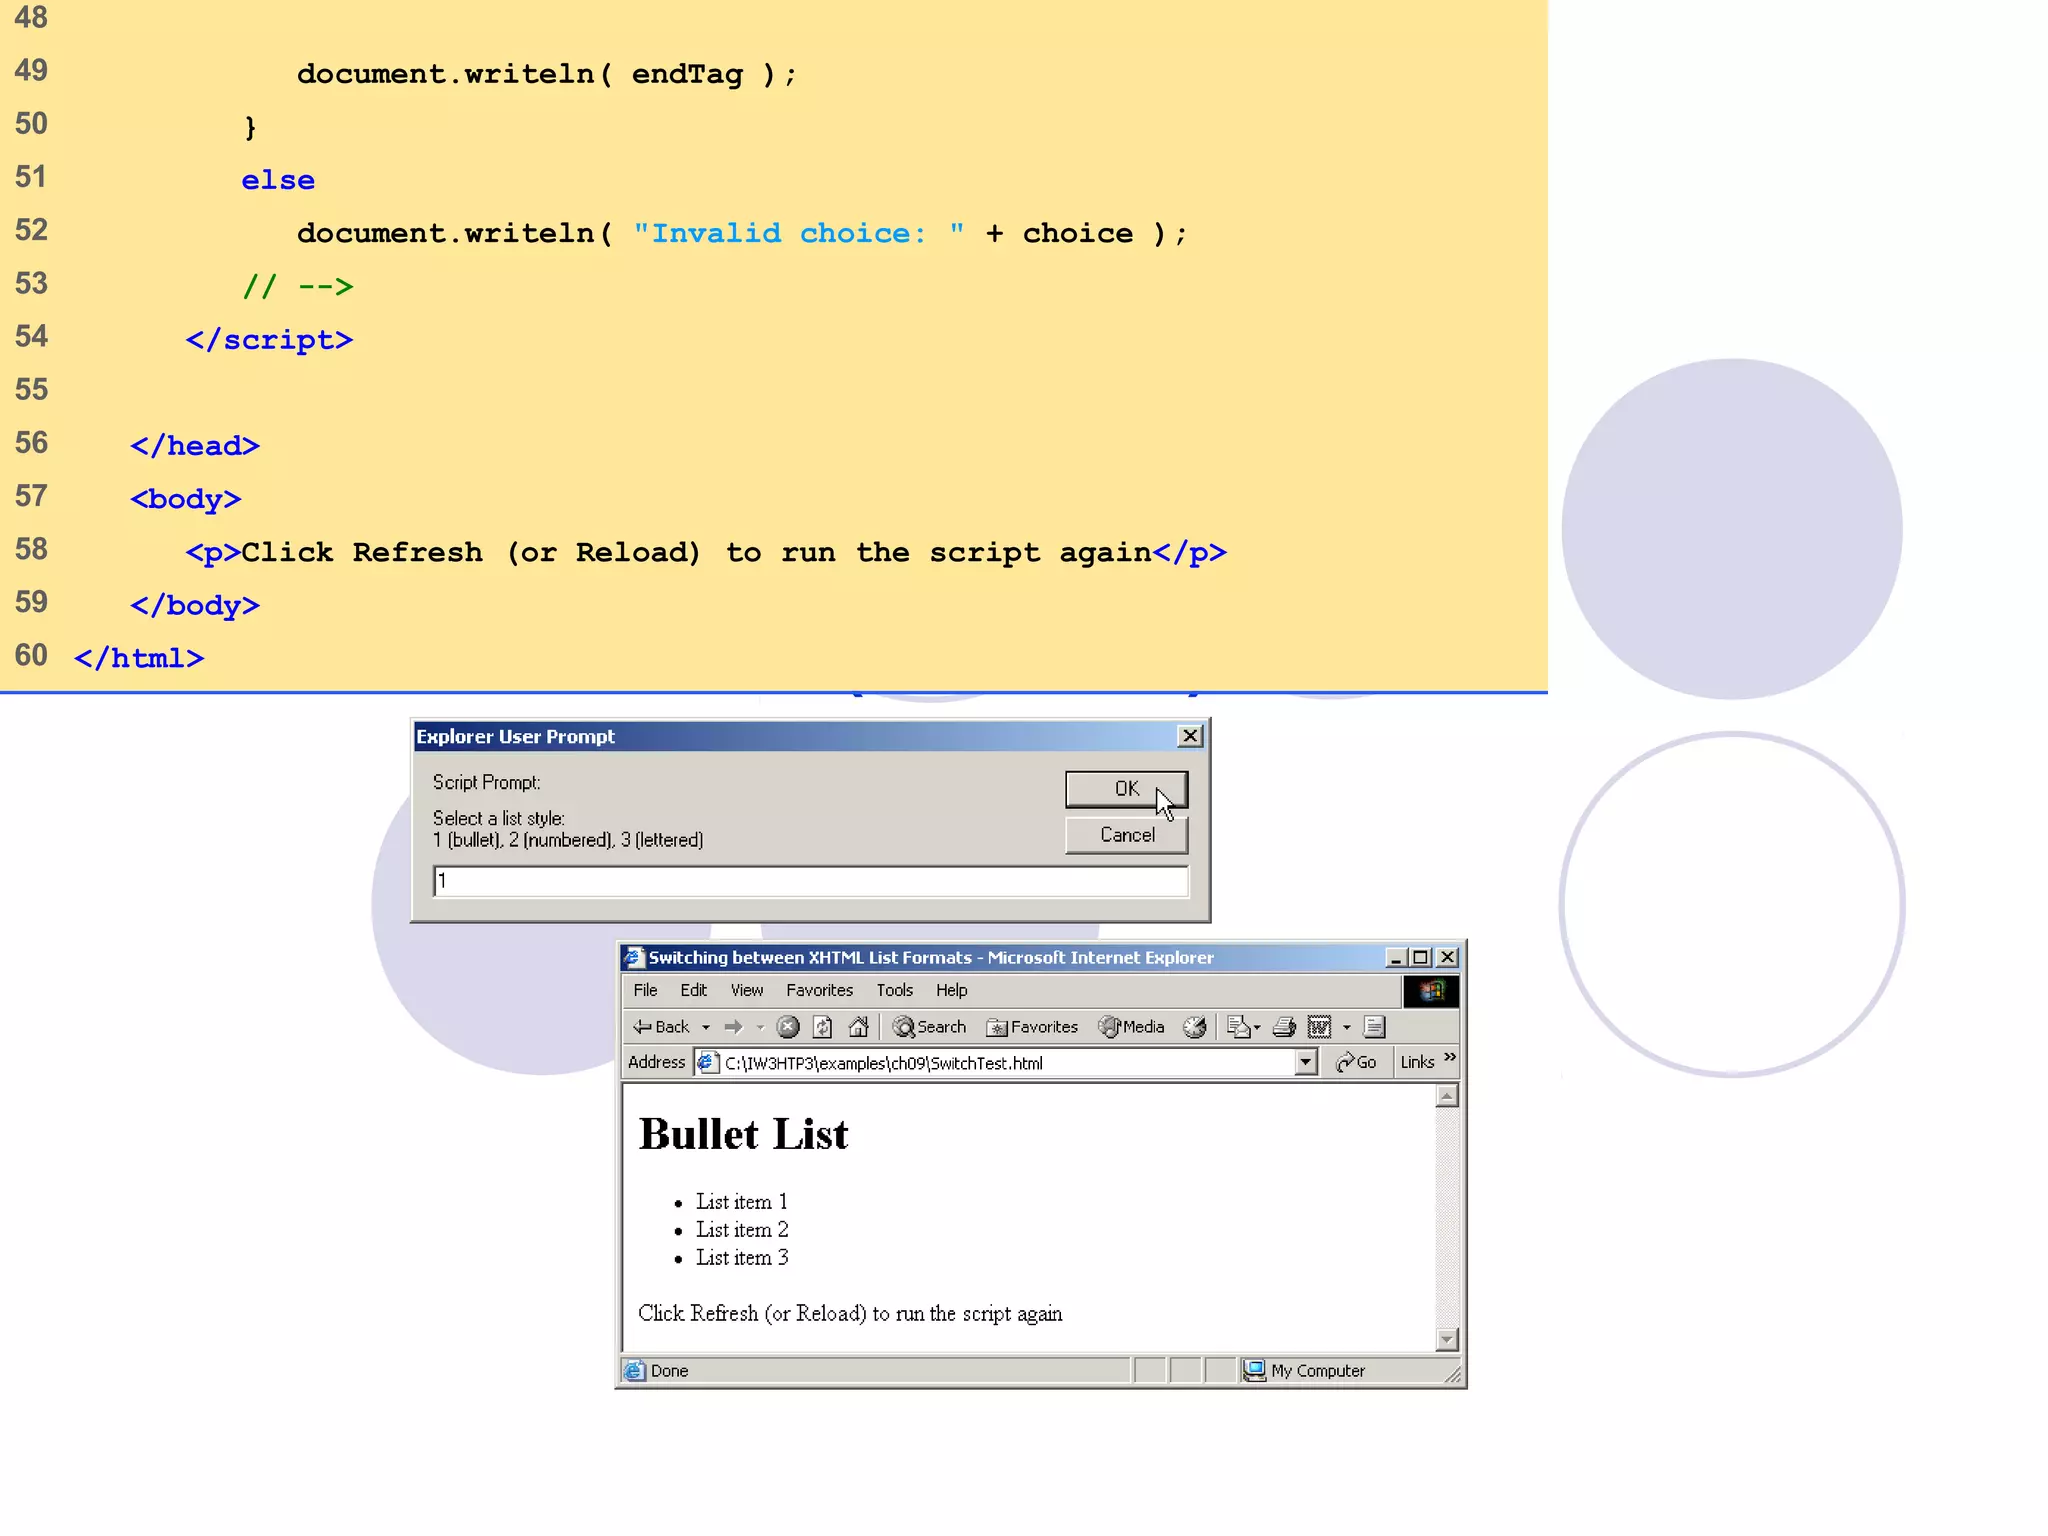Open the Tools menu
The width and height of the screenshot is (2048, 1536).
coord(895,990)
